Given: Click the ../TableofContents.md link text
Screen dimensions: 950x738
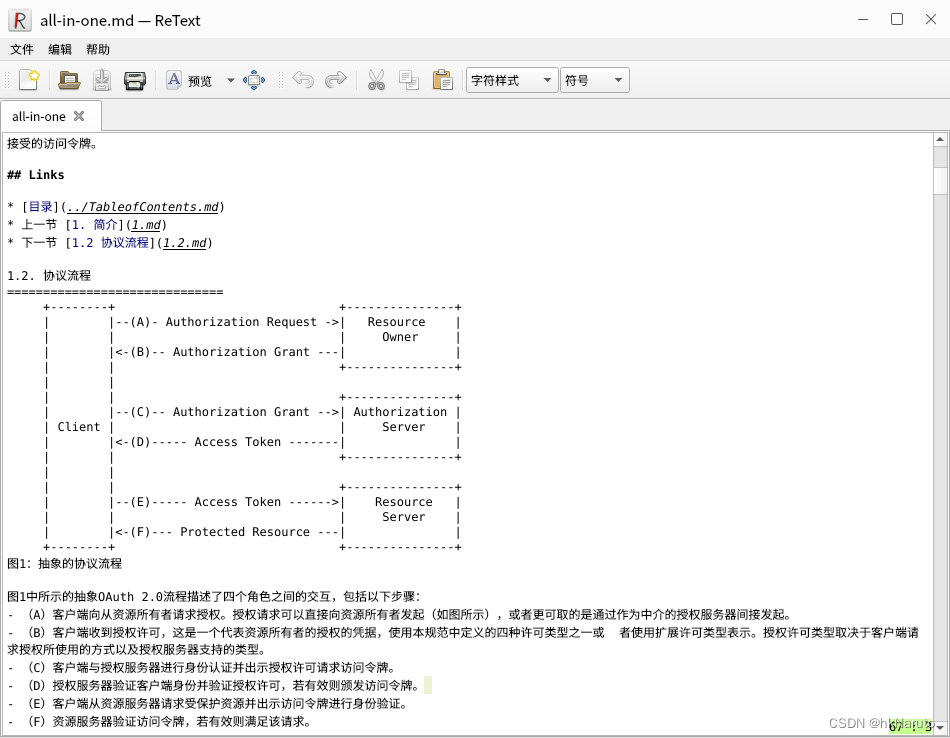Looking at the screenshot, I should point(142,207).
